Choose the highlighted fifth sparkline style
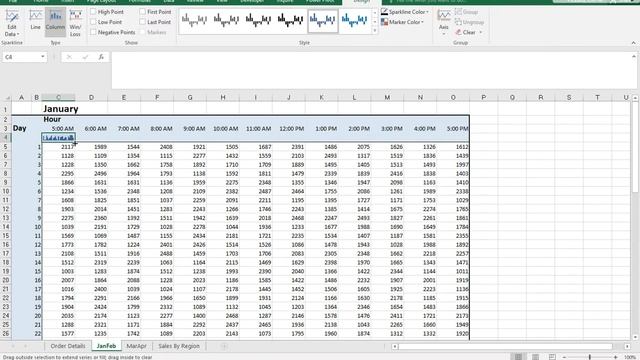 coord(322,20)
